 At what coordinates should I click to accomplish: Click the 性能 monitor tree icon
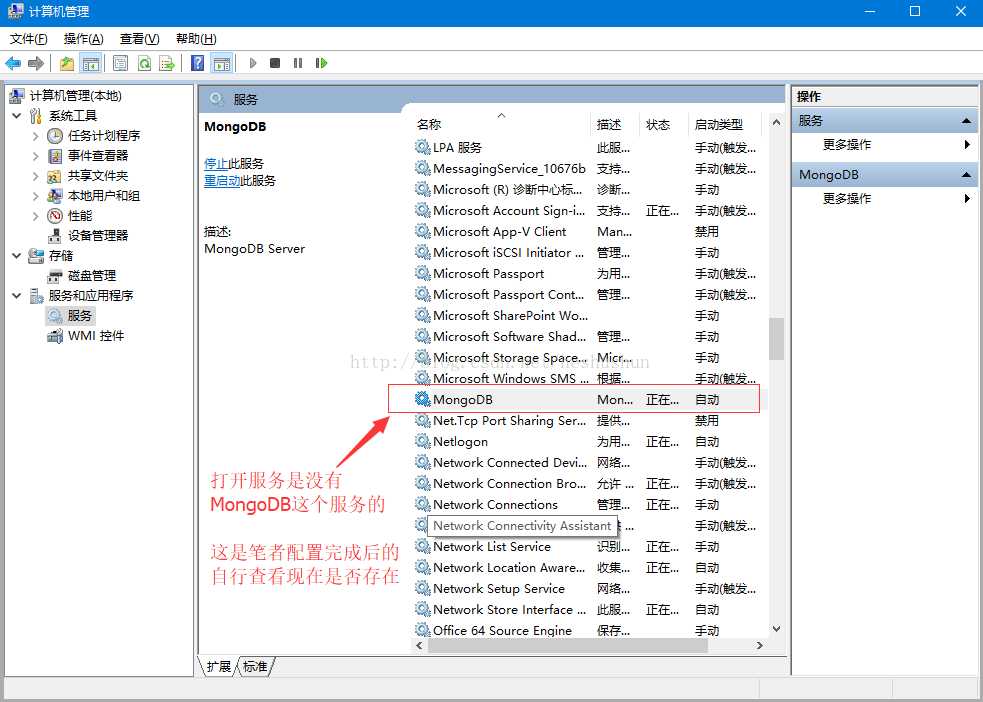click(55, 216)
